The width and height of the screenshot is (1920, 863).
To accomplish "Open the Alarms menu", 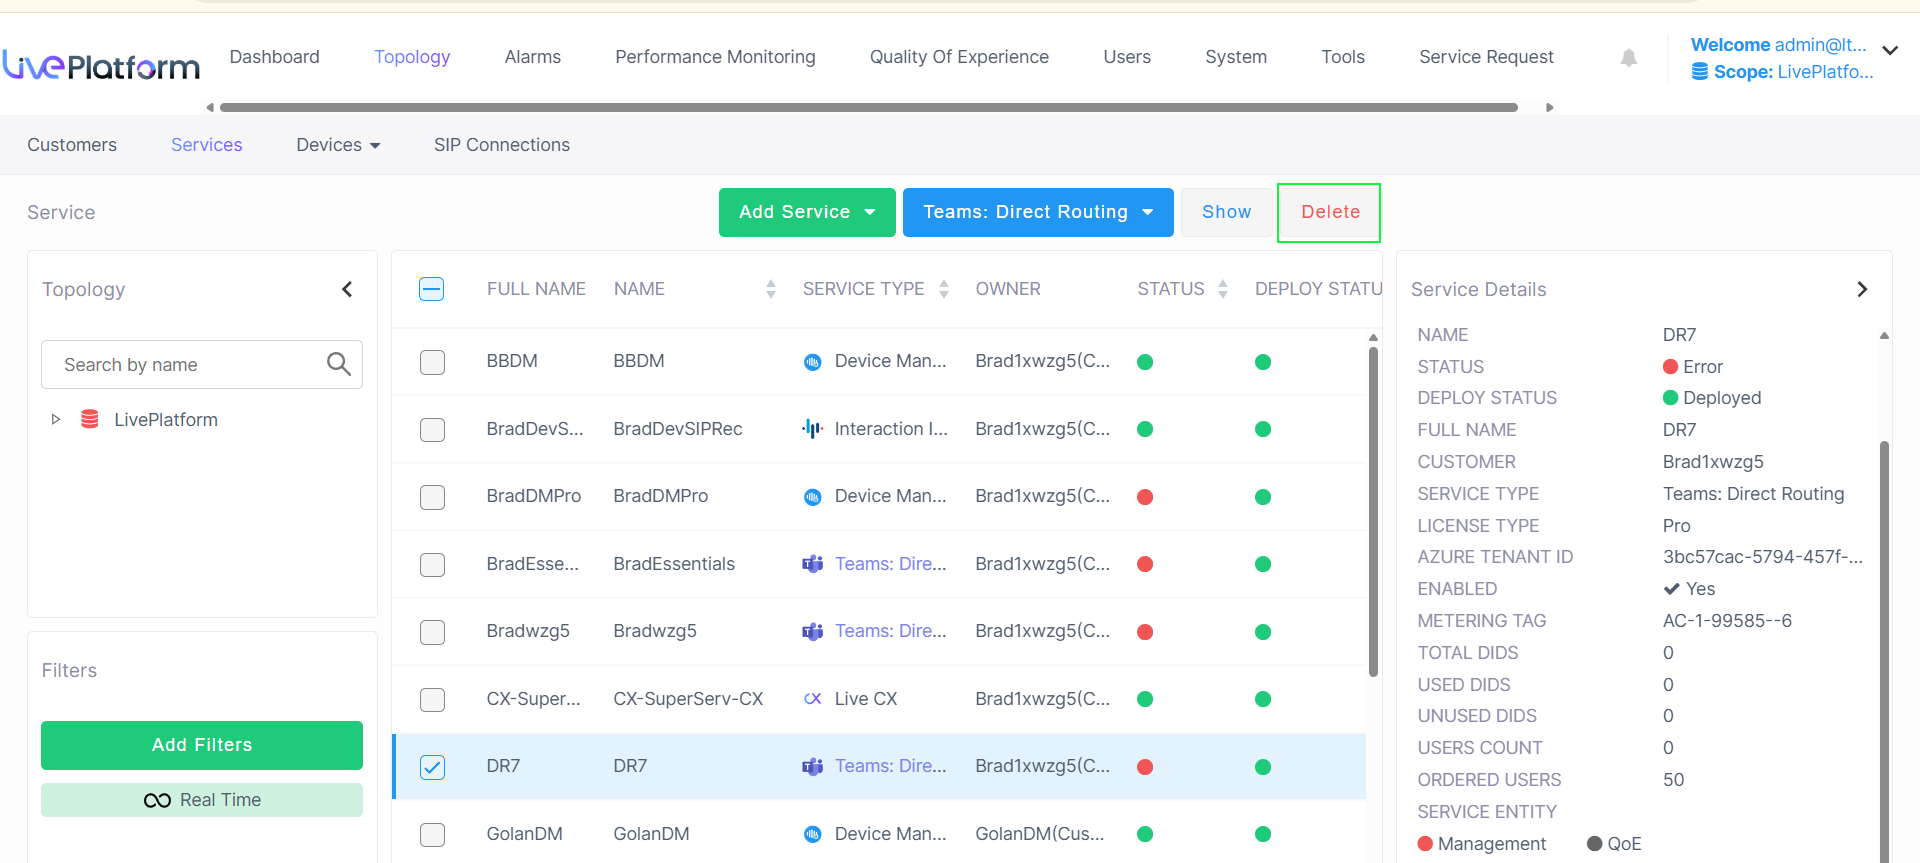I will pos(532,57).
